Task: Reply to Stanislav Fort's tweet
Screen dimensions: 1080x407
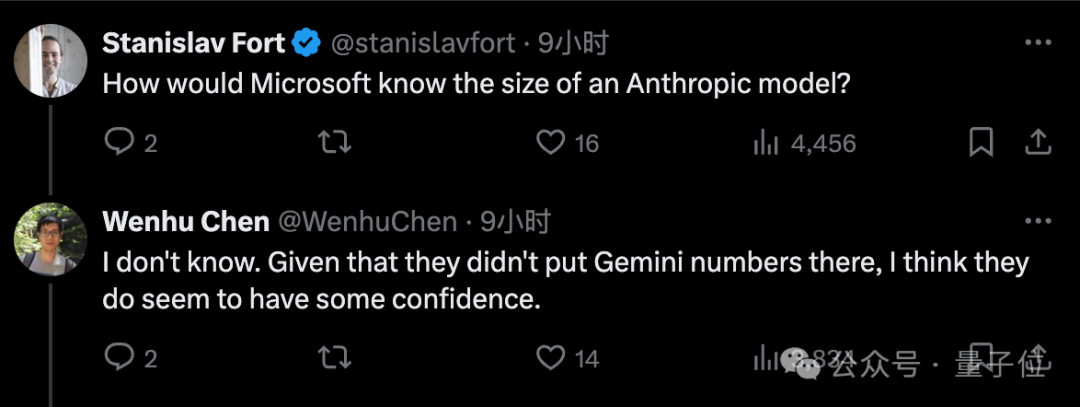Action: [x=120, y=143]
